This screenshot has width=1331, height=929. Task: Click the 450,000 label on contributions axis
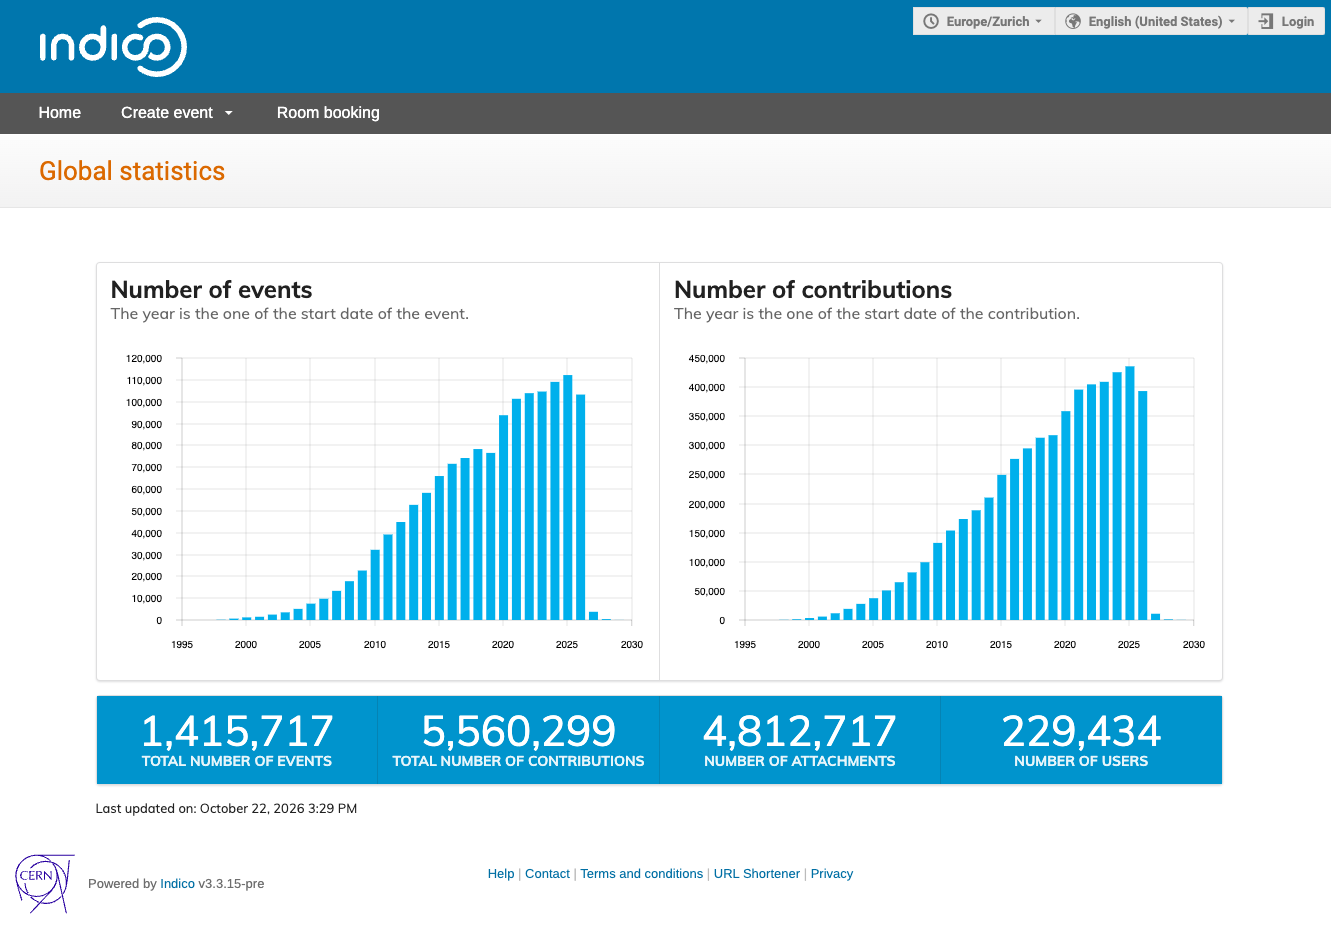tap(707, 358)
